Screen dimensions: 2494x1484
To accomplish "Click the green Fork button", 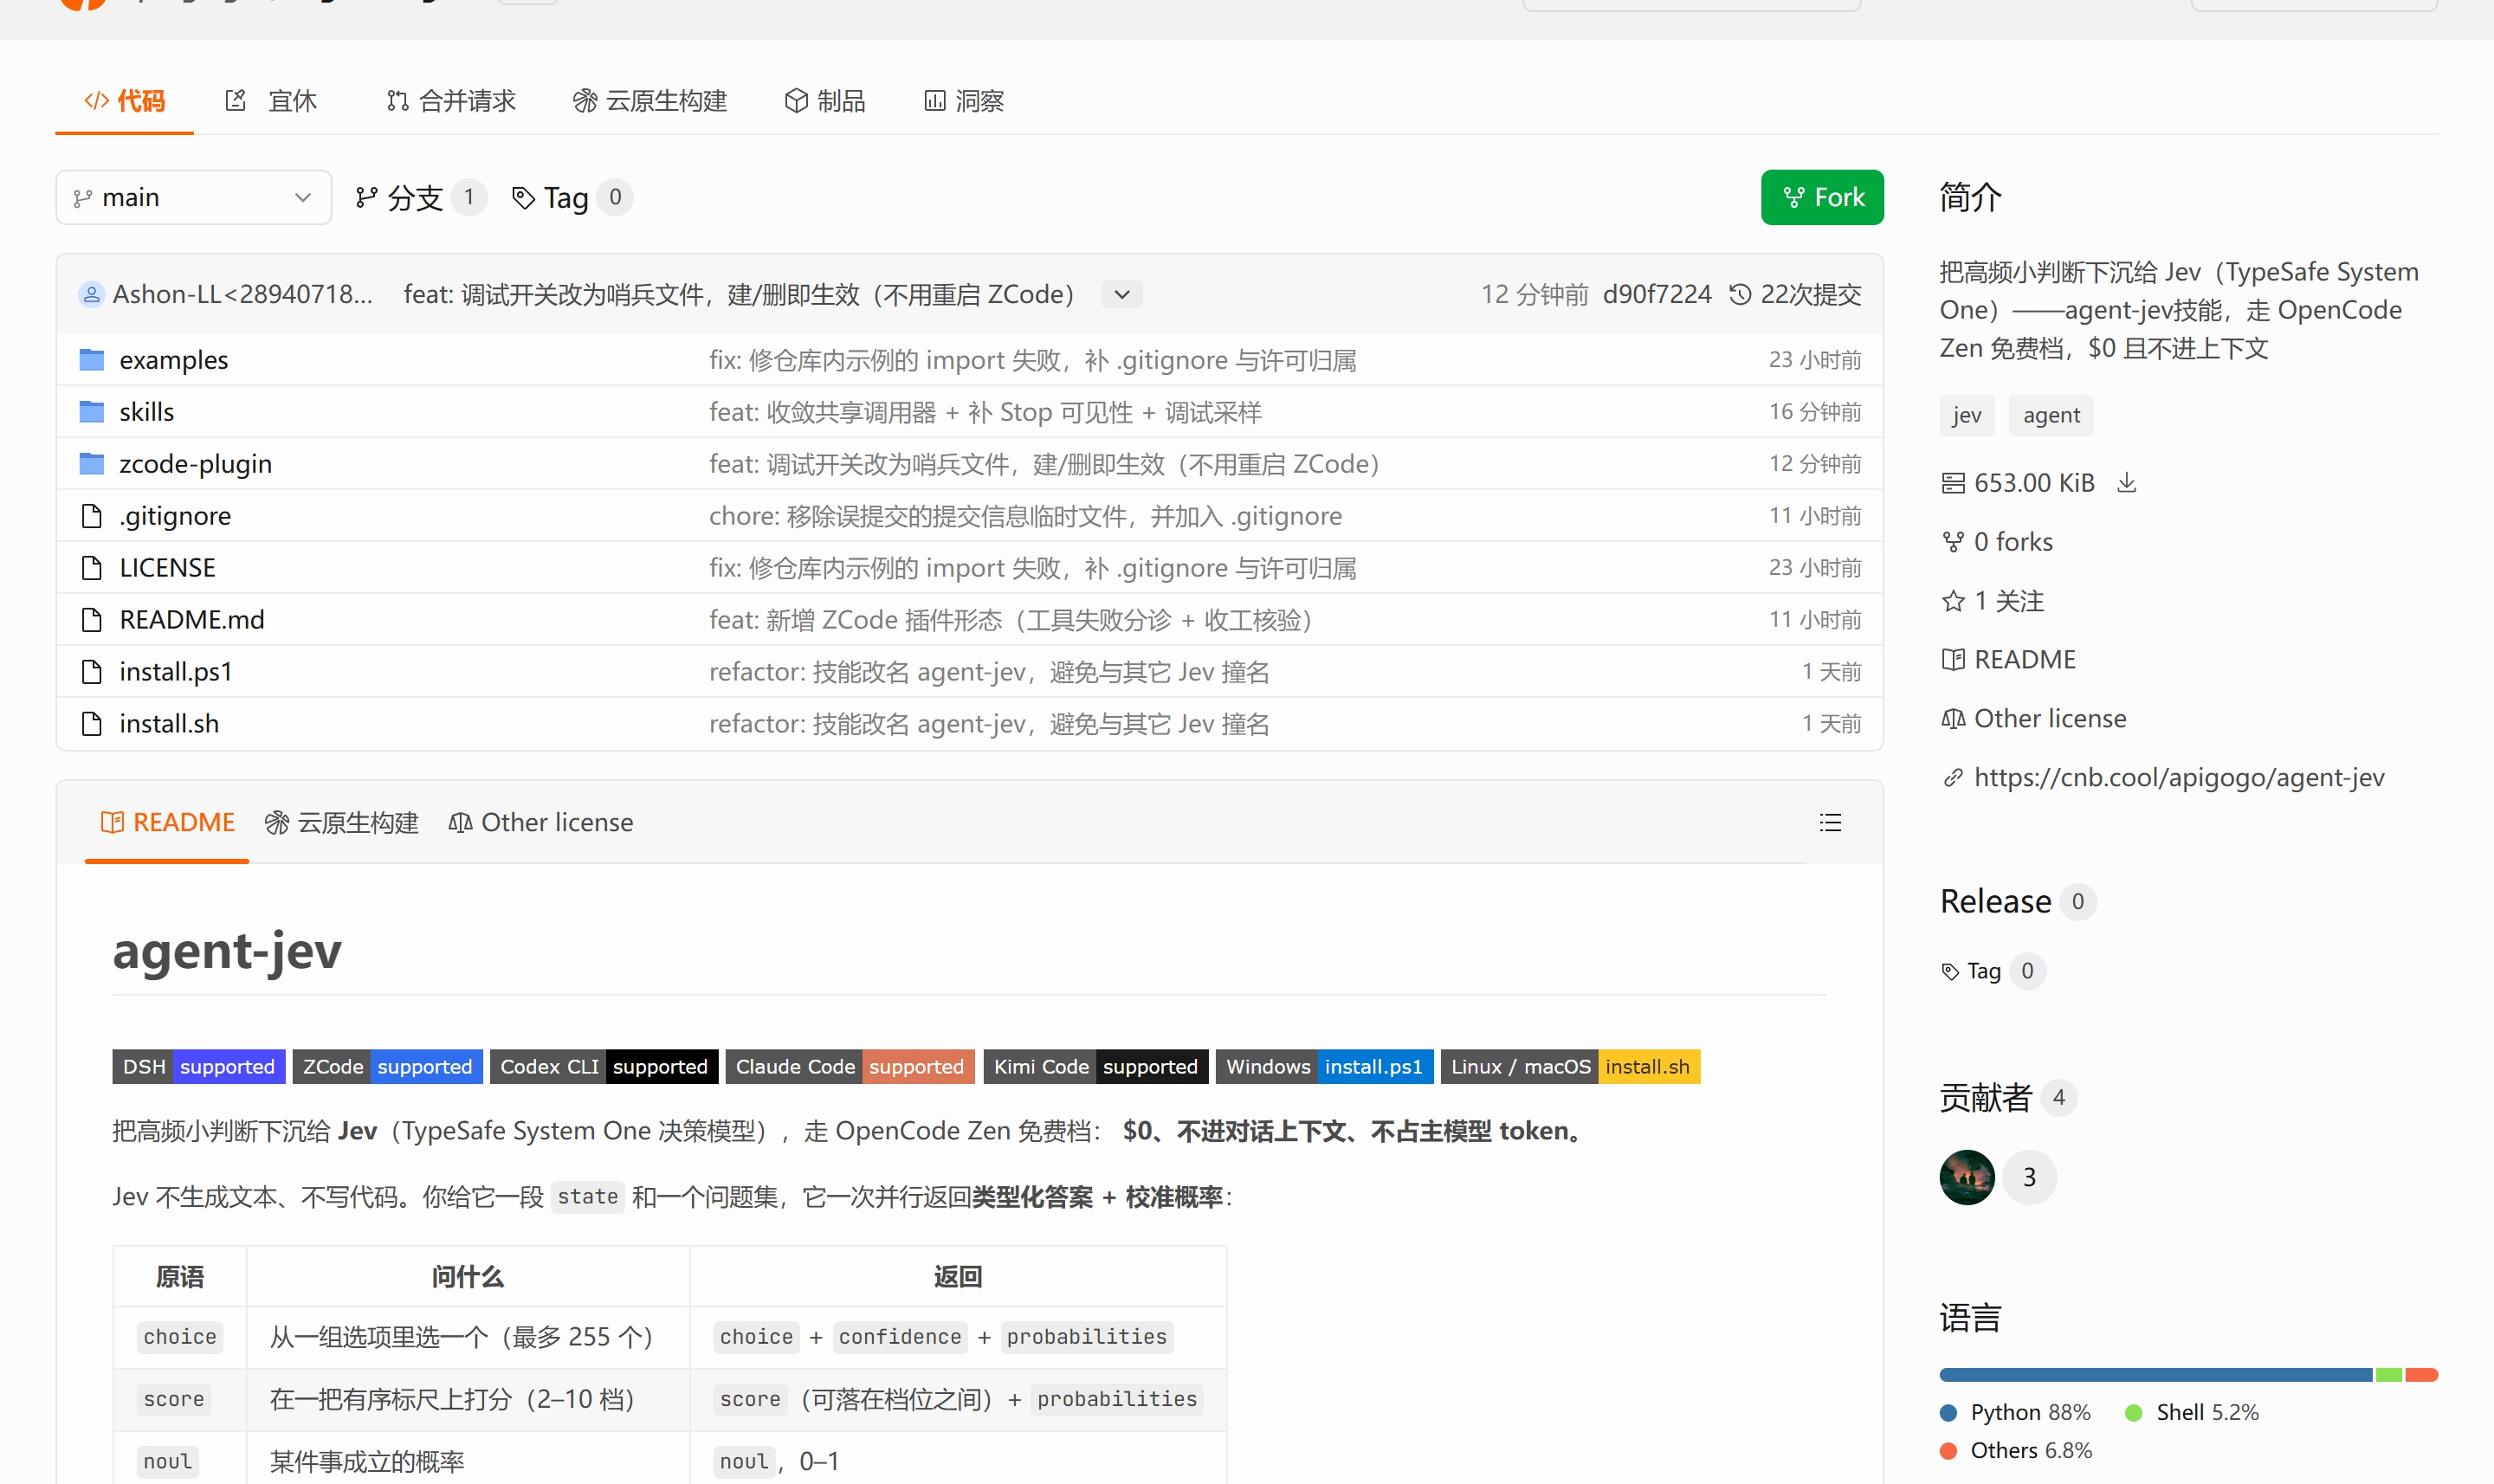I will tap(1822, 197).
